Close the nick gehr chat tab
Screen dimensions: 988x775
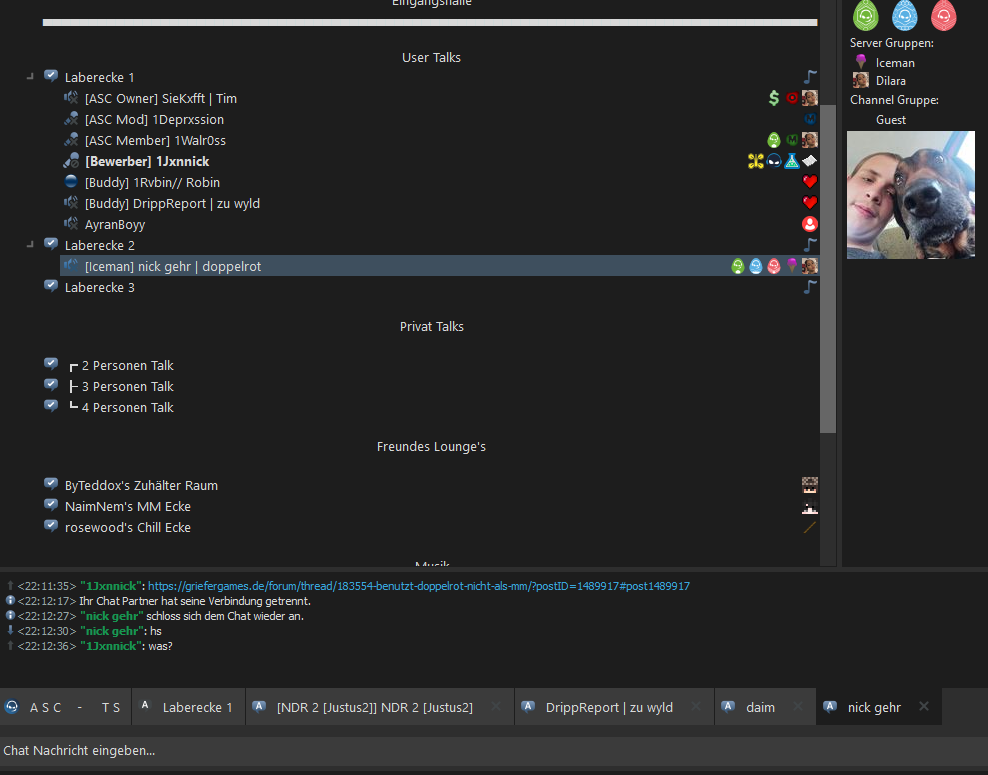(x=924, y=706)
